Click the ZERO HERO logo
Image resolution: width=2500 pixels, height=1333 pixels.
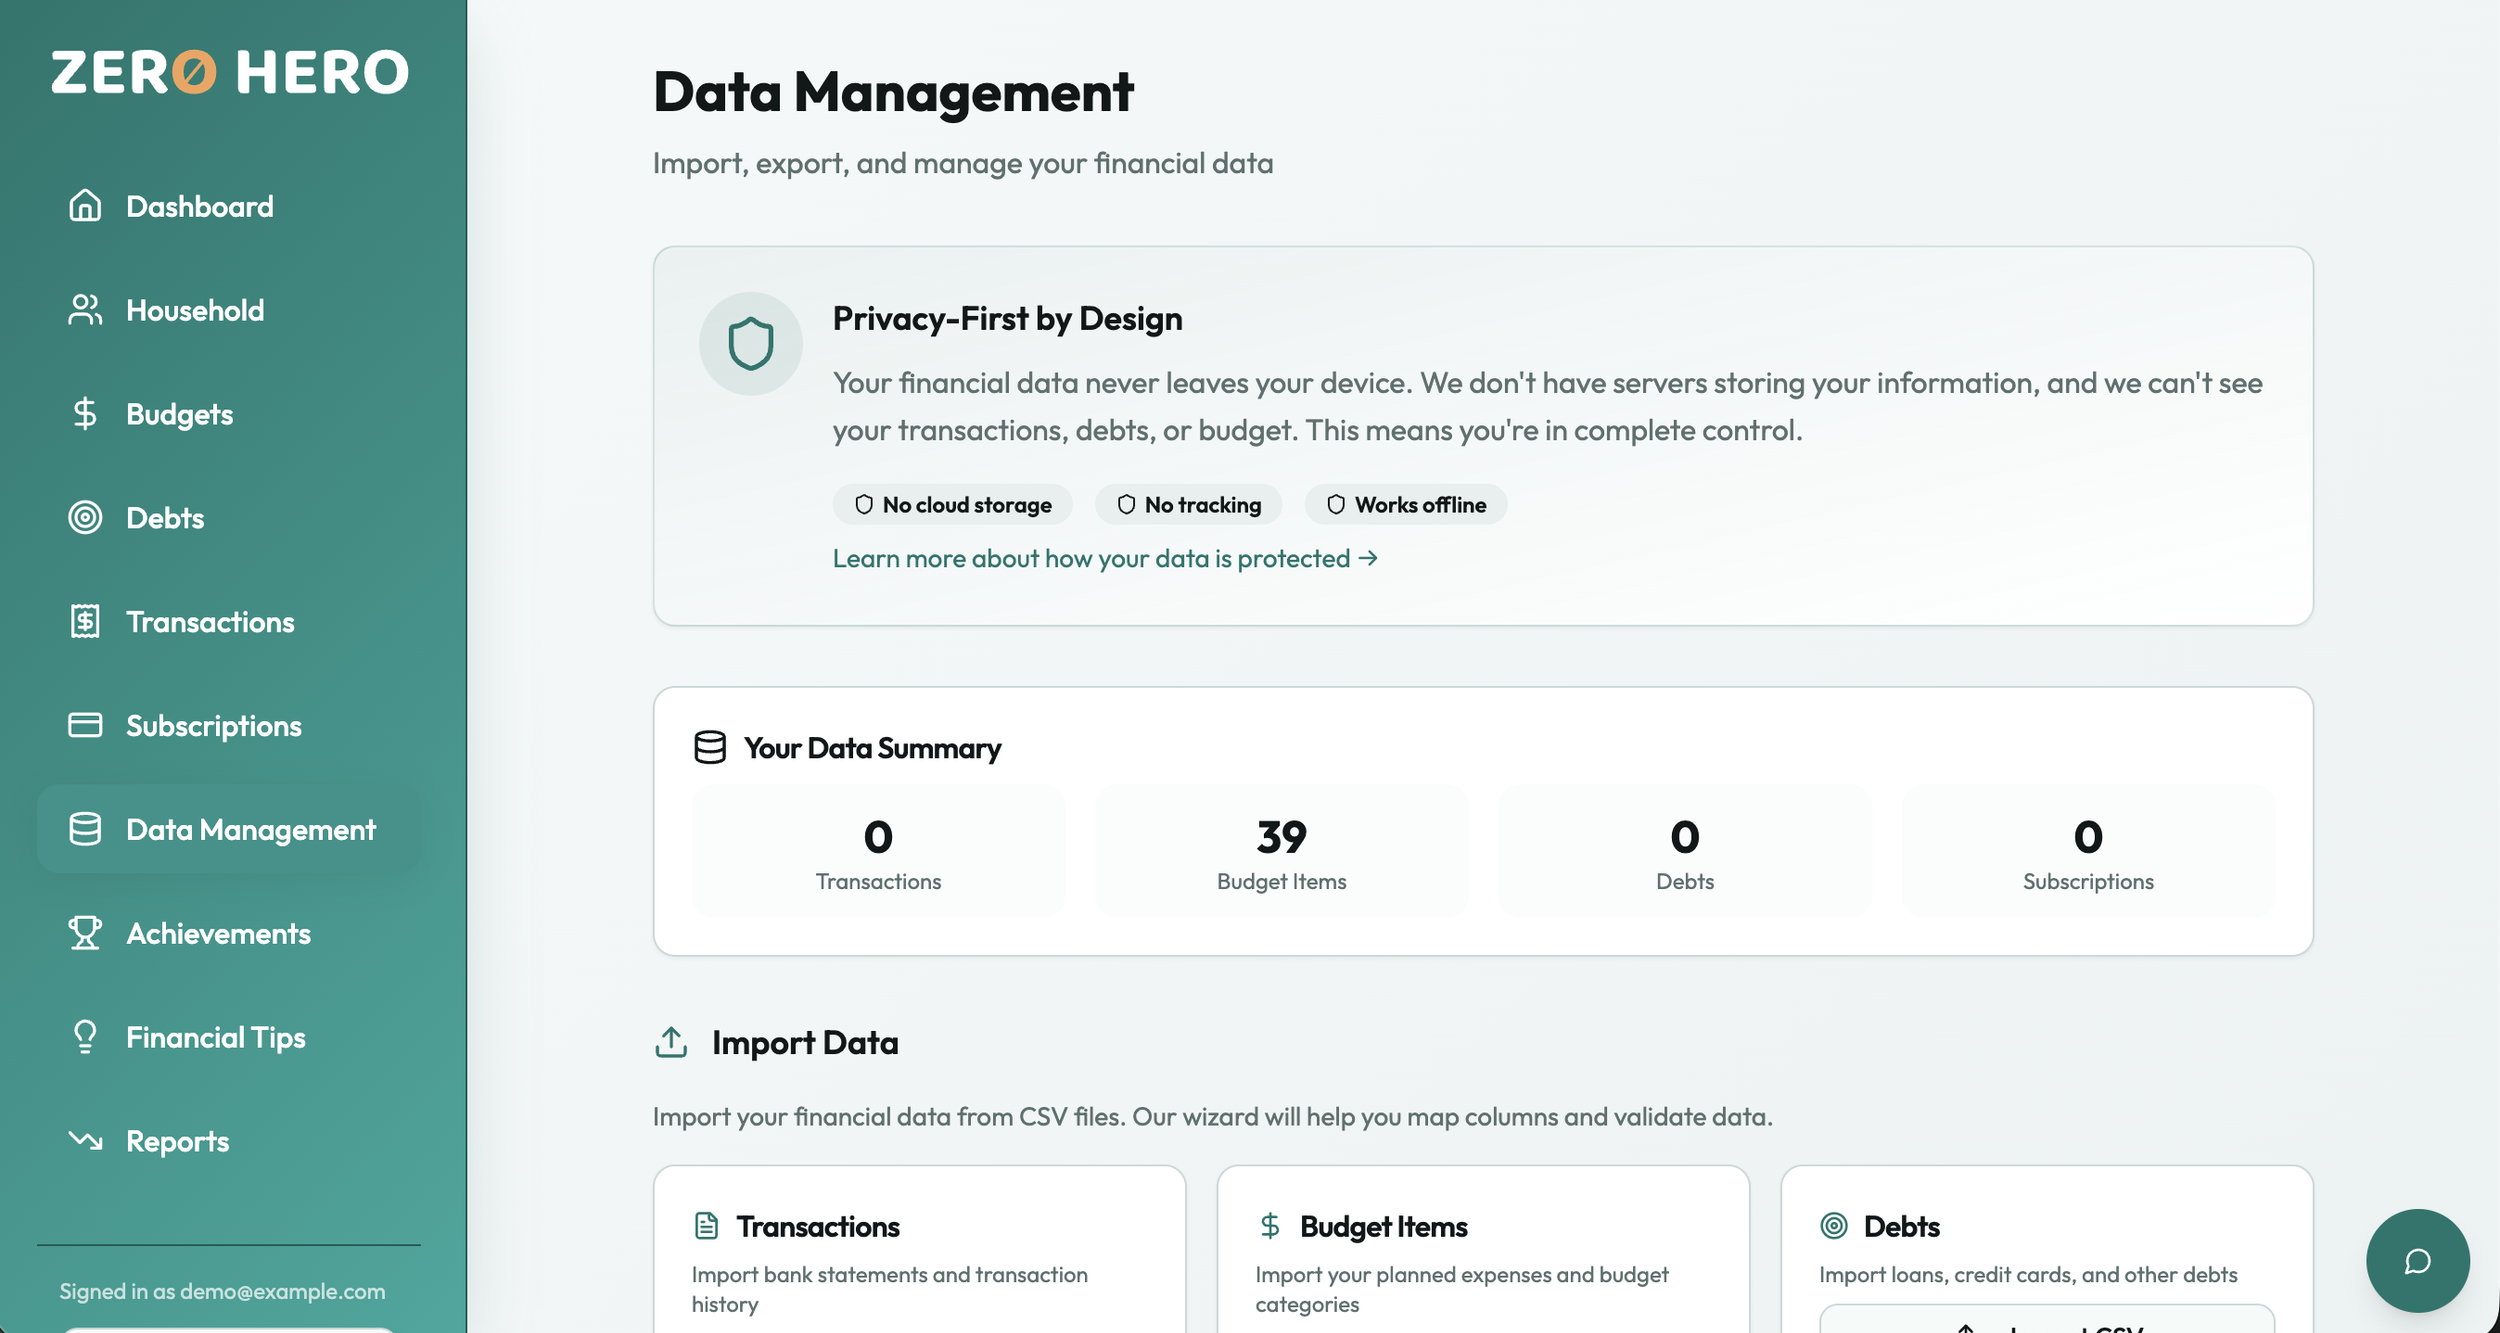click(x=230, y=72)
